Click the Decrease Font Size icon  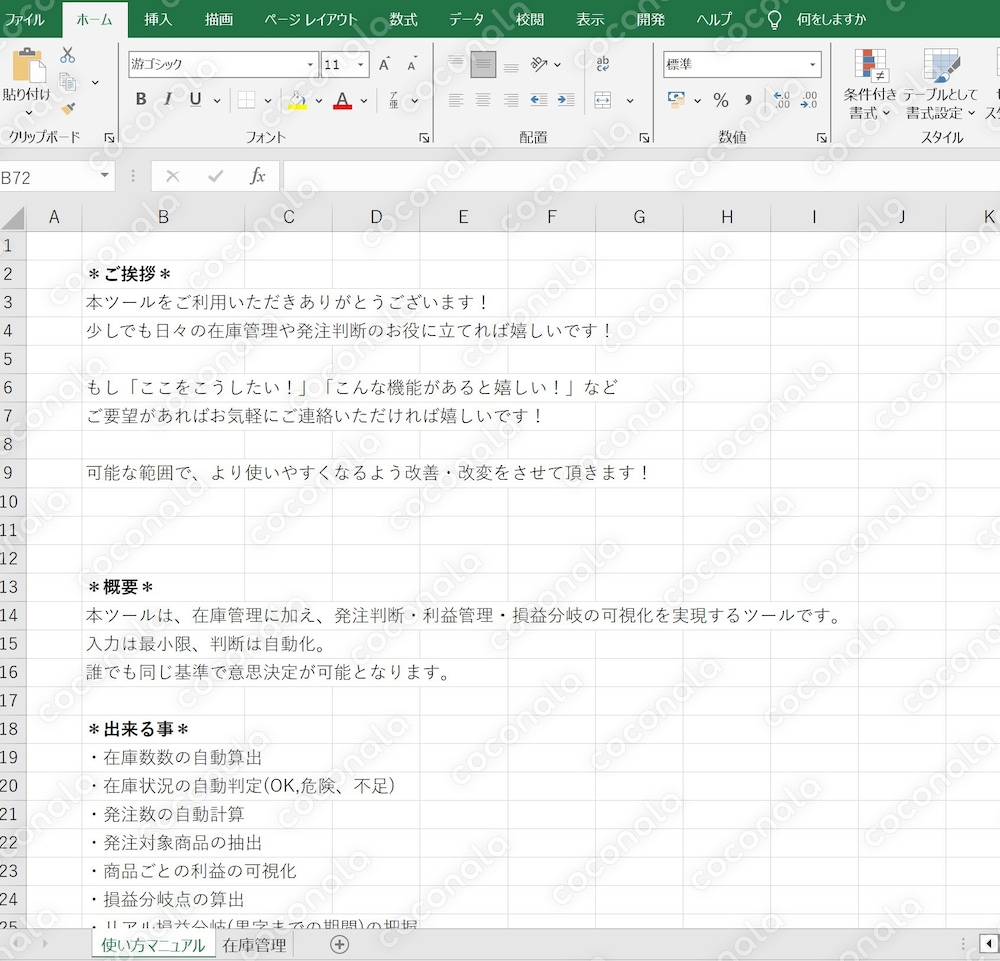412,64
